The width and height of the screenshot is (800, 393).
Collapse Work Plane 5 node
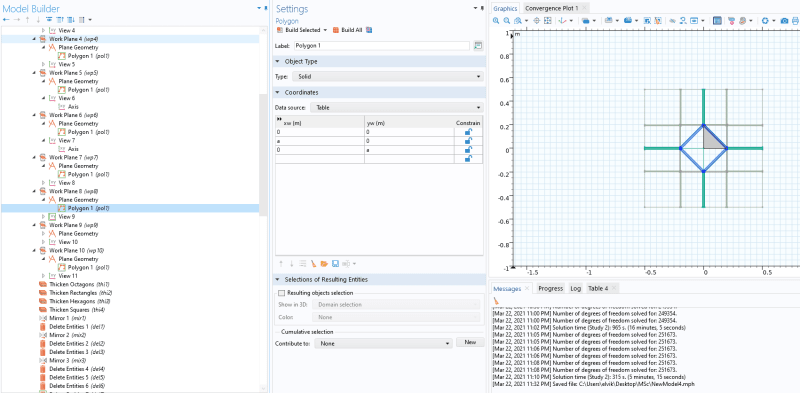(34, 72)
